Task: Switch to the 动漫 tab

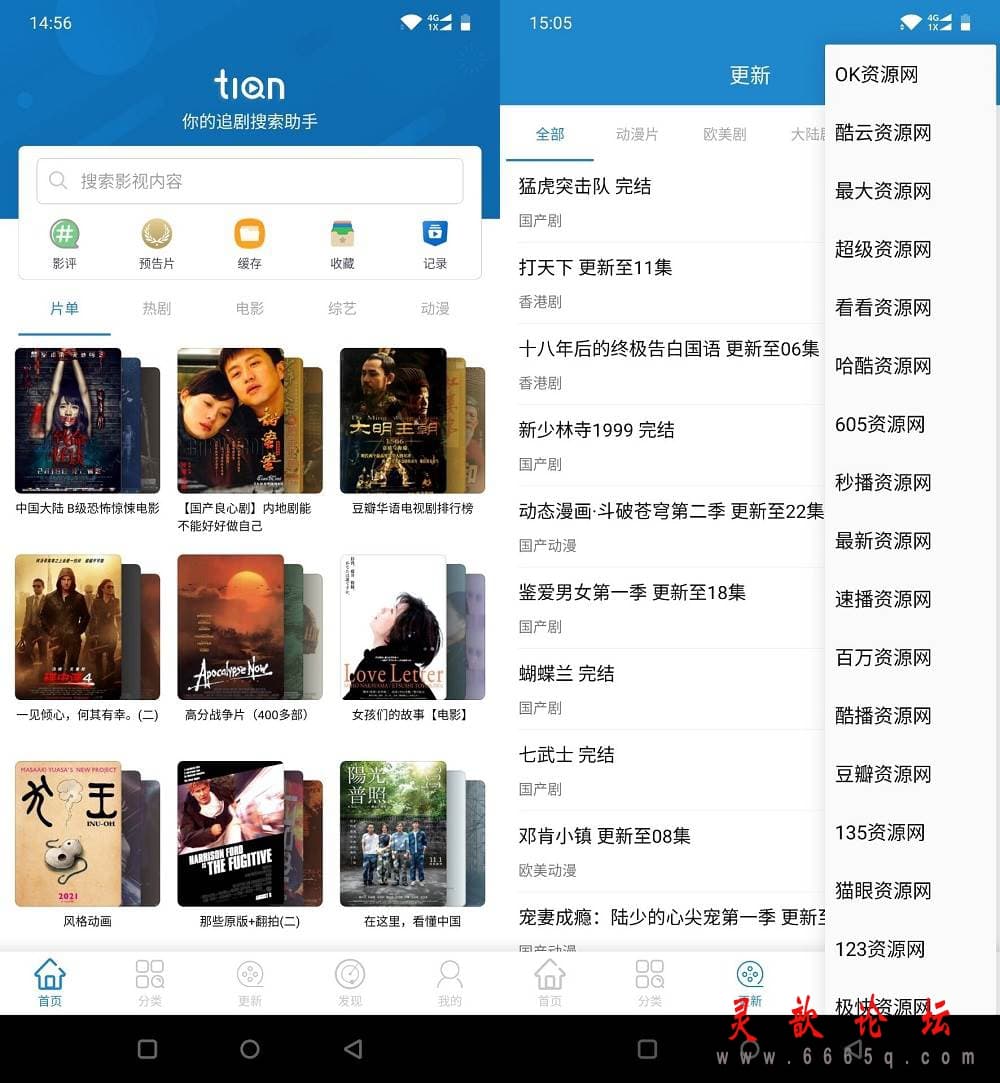Action: point(435,308)
